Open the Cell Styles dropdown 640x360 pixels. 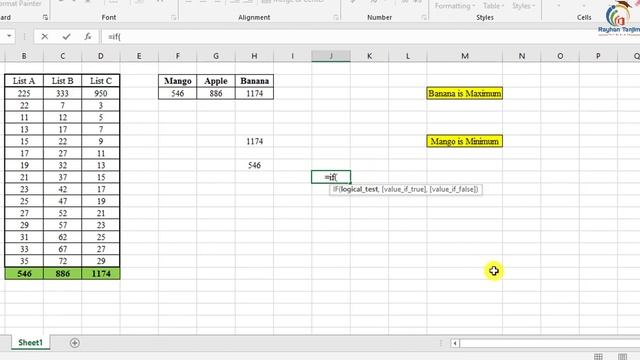523,6
